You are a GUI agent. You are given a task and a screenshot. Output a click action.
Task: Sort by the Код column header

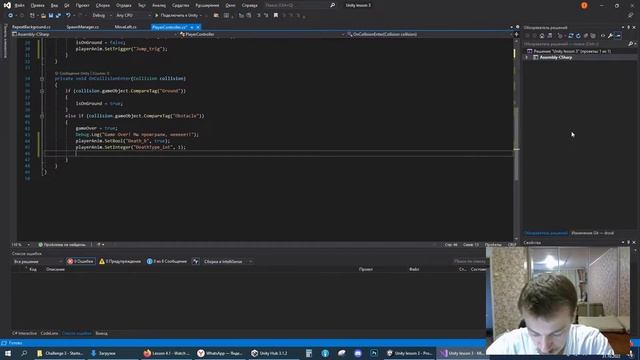33,269
